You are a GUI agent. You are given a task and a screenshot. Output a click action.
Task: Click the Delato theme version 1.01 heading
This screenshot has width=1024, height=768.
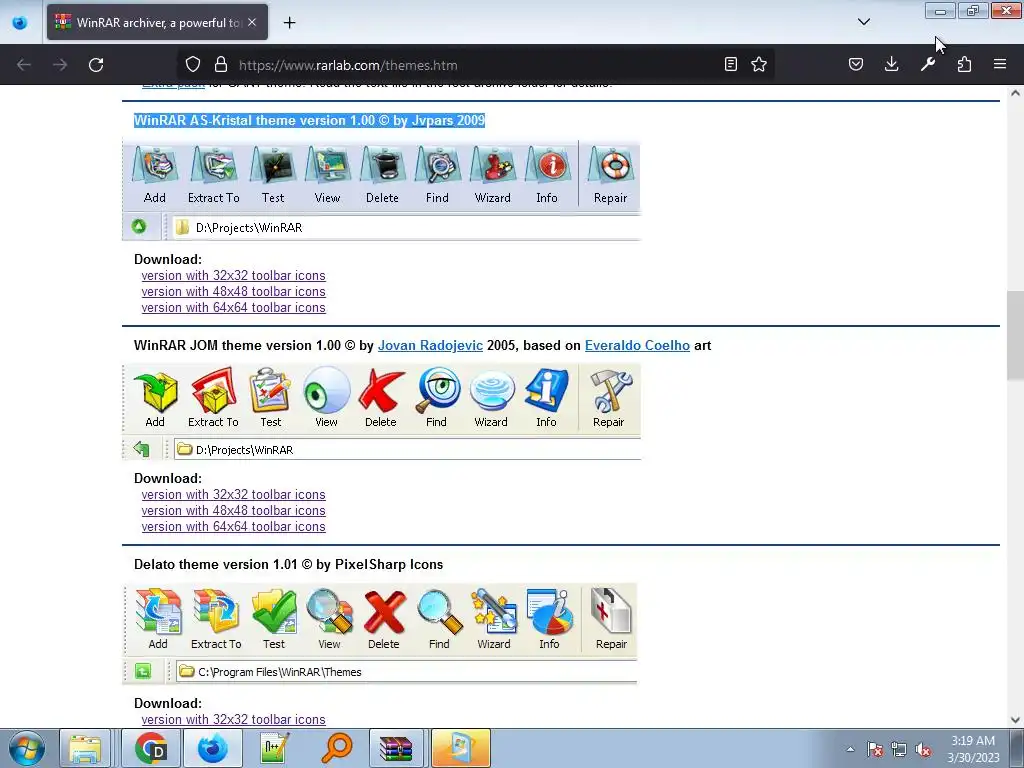(x=289, y=564)
